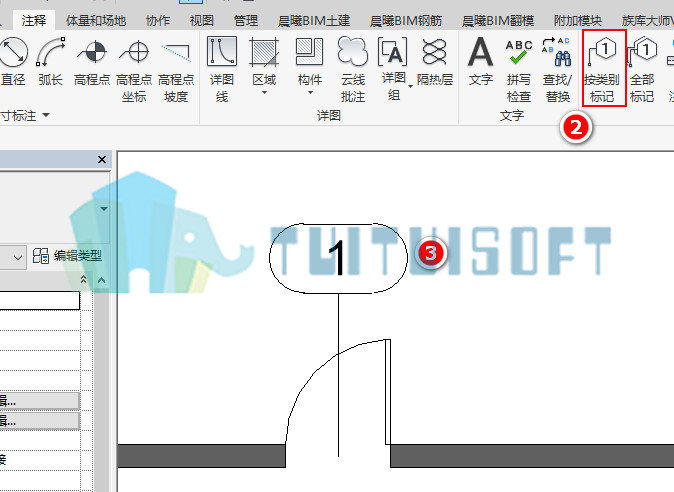Select the 直径 diameter dimension tool
Image resolution: width=674 pixels, height=492 pixels.
tap(13, 62)
